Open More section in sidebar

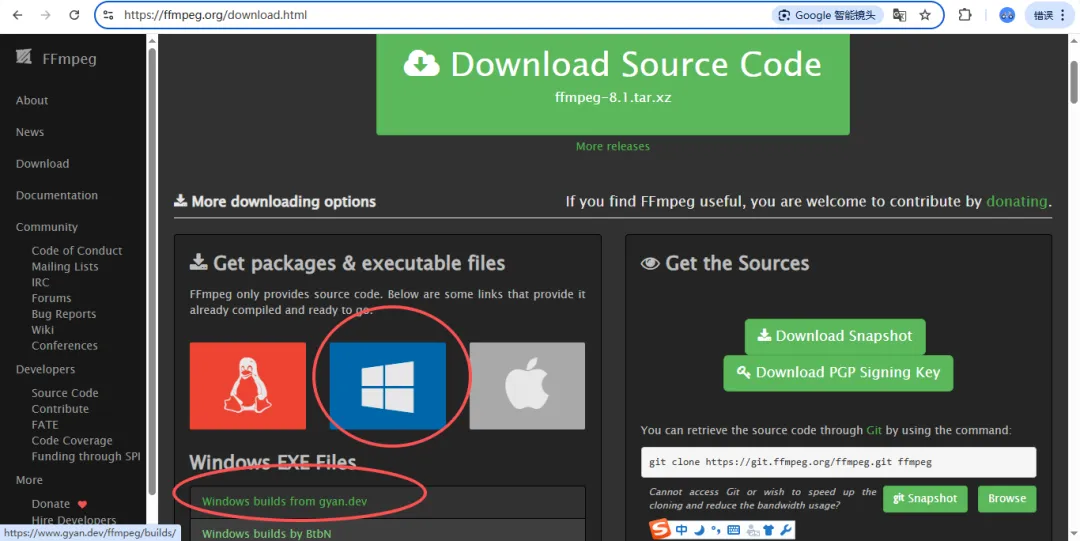[x=29, y=480]
